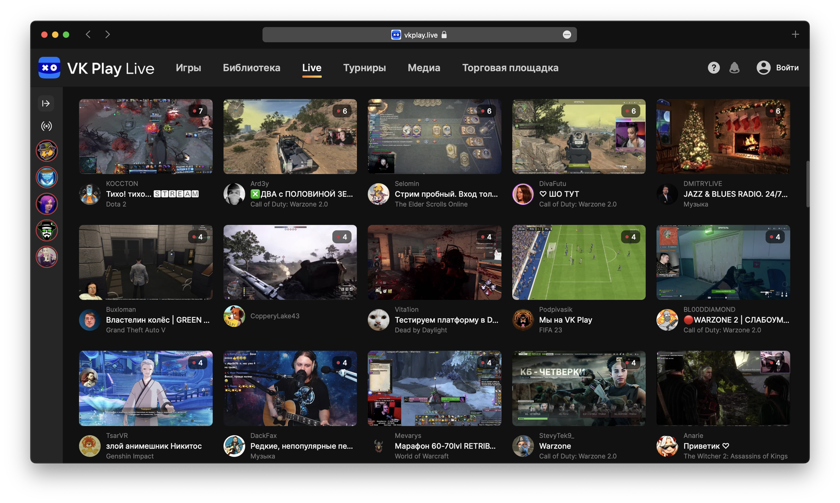Click channel name Mevarys
Screen dimensions: 840x503
pos(408,436)
